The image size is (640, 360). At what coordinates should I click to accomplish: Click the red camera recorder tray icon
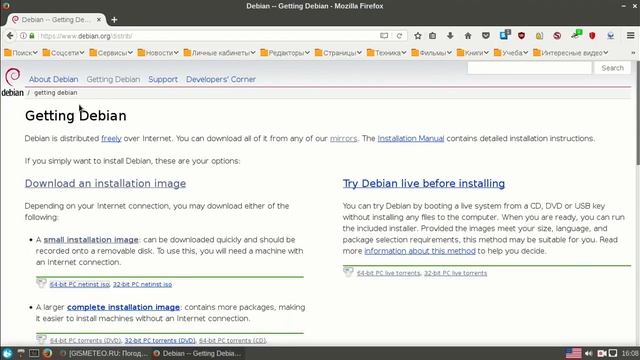[602, 353]
